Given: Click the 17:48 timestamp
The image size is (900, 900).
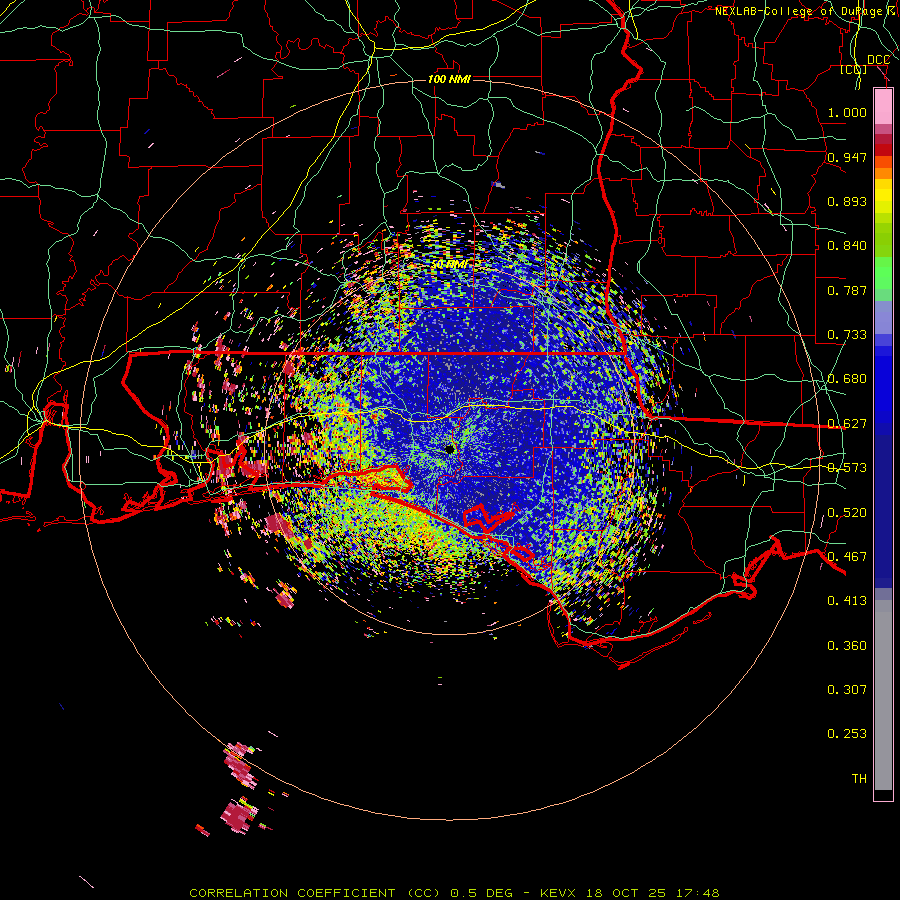Looking at the screenshot, I should [695, 893].
